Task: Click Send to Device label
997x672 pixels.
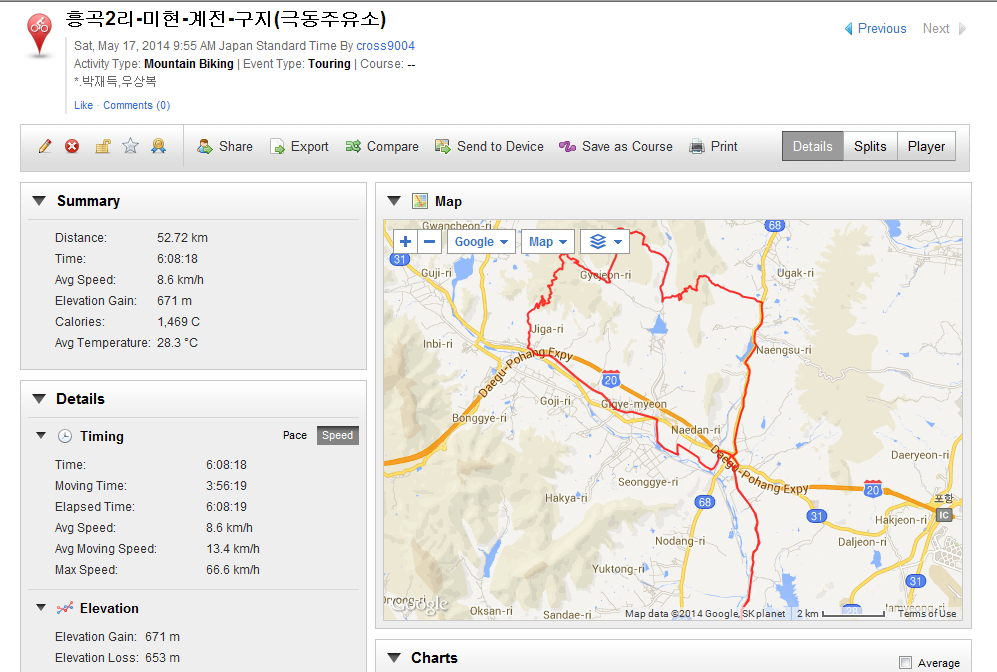Action: [x=500, y=146]
